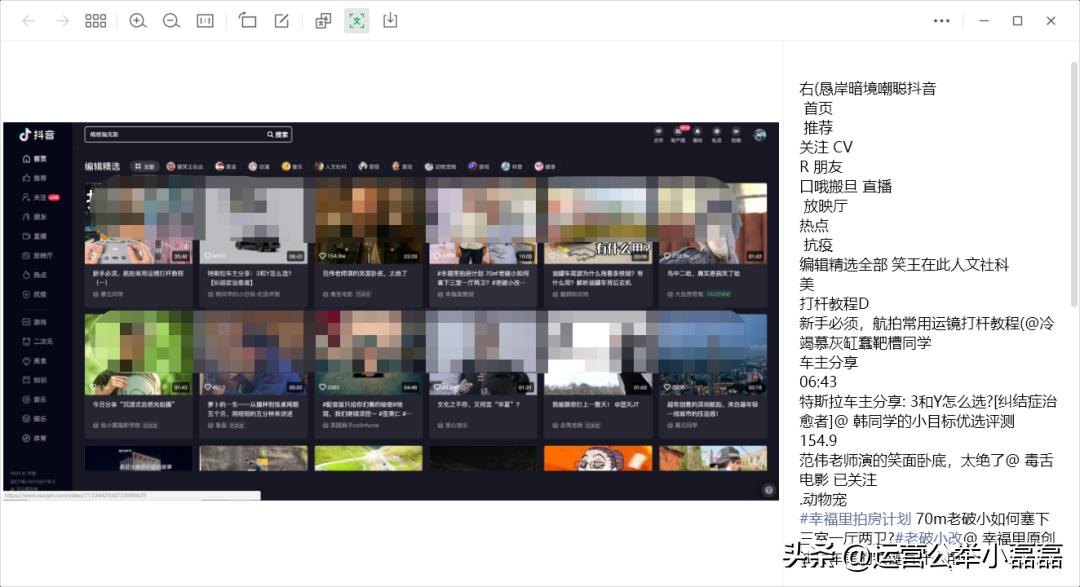This screenshot has width=1080, height=587.
Task: Switch to the 人文社科 category
Action: 330,166
